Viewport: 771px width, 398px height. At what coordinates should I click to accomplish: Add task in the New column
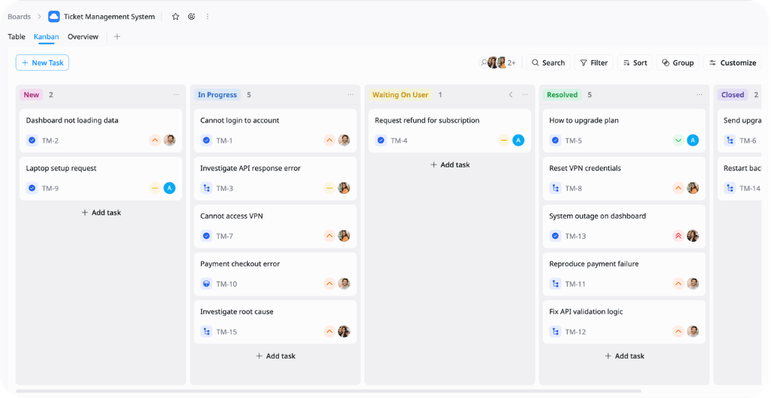pyautogui.click(x=101, y=213)
